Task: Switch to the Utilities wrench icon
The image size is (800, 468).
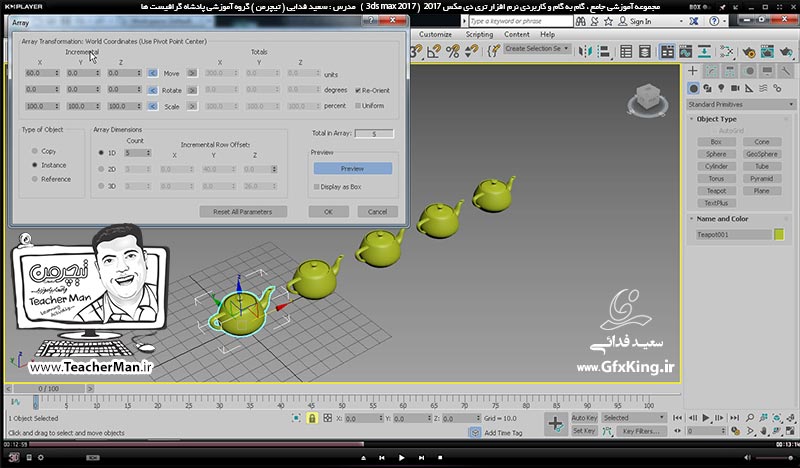Action: (786, 71)
